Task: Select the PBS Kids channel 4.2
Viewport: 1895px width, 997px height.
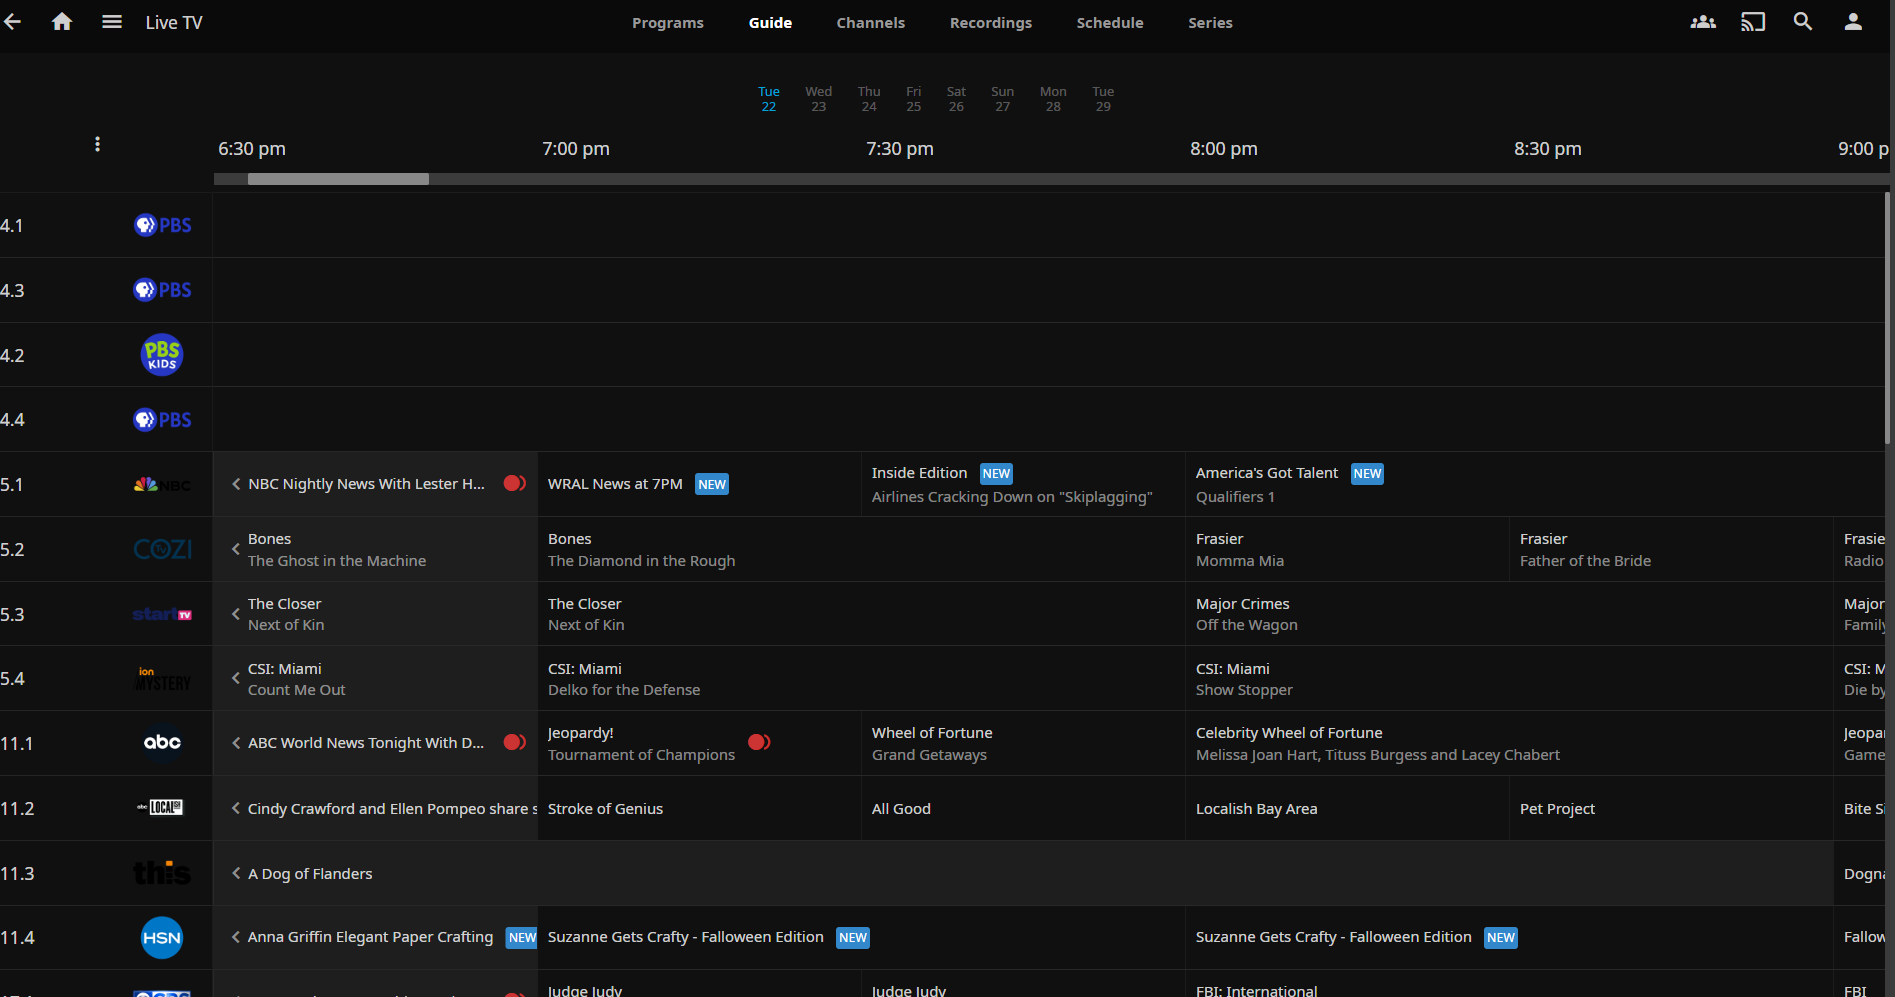Action: click(x=162, y=355)
